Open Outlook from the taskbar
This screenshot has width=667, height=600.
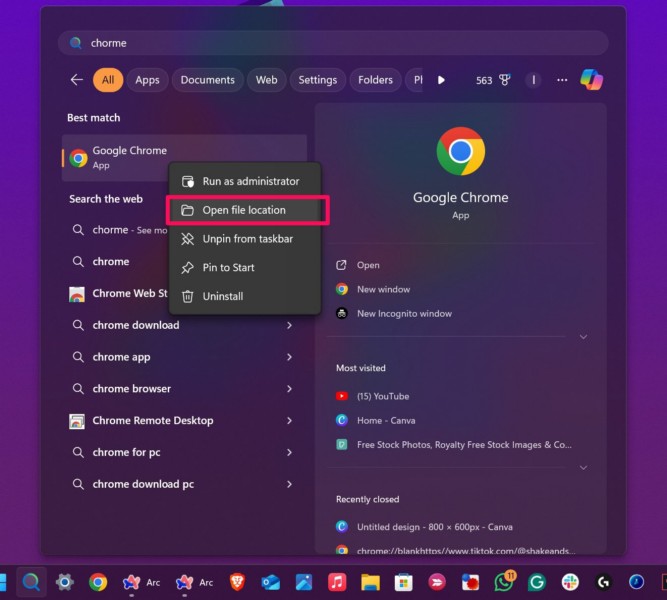click(271, 582)
